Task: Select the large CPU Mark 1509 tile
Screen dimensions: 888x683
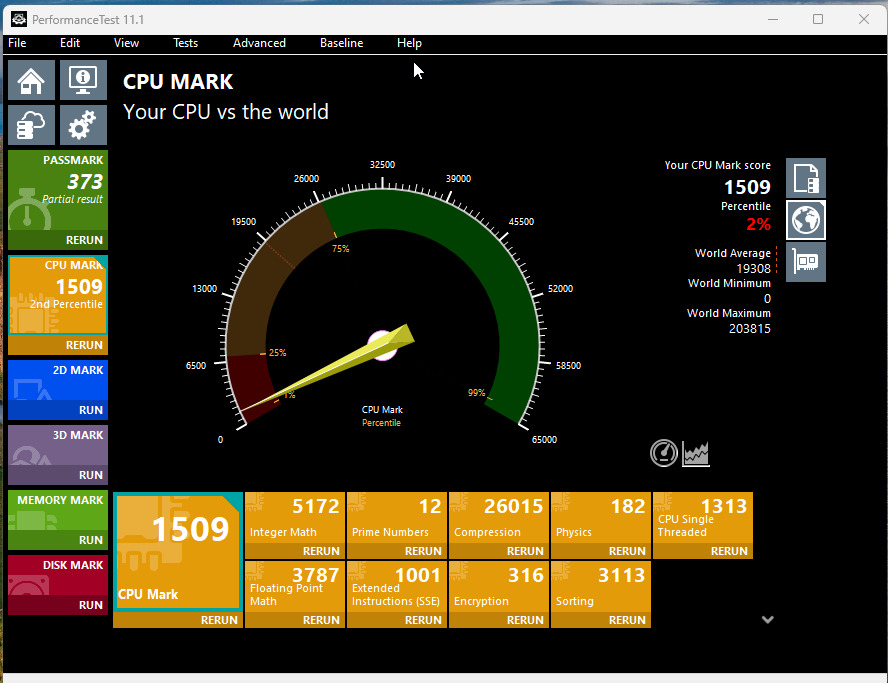Action: click(x=178, y=552)
